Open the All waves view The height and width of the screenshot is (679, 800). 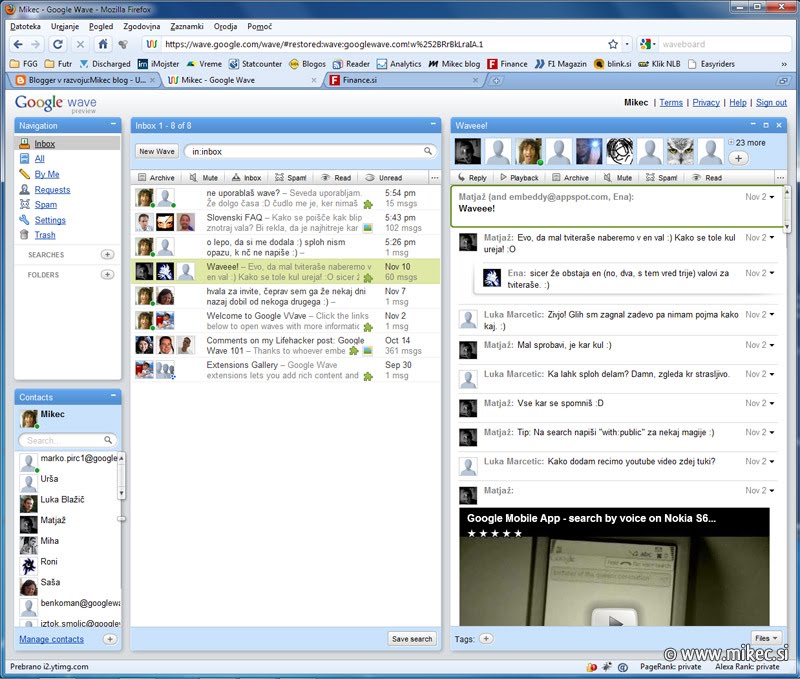pos(39,159)
